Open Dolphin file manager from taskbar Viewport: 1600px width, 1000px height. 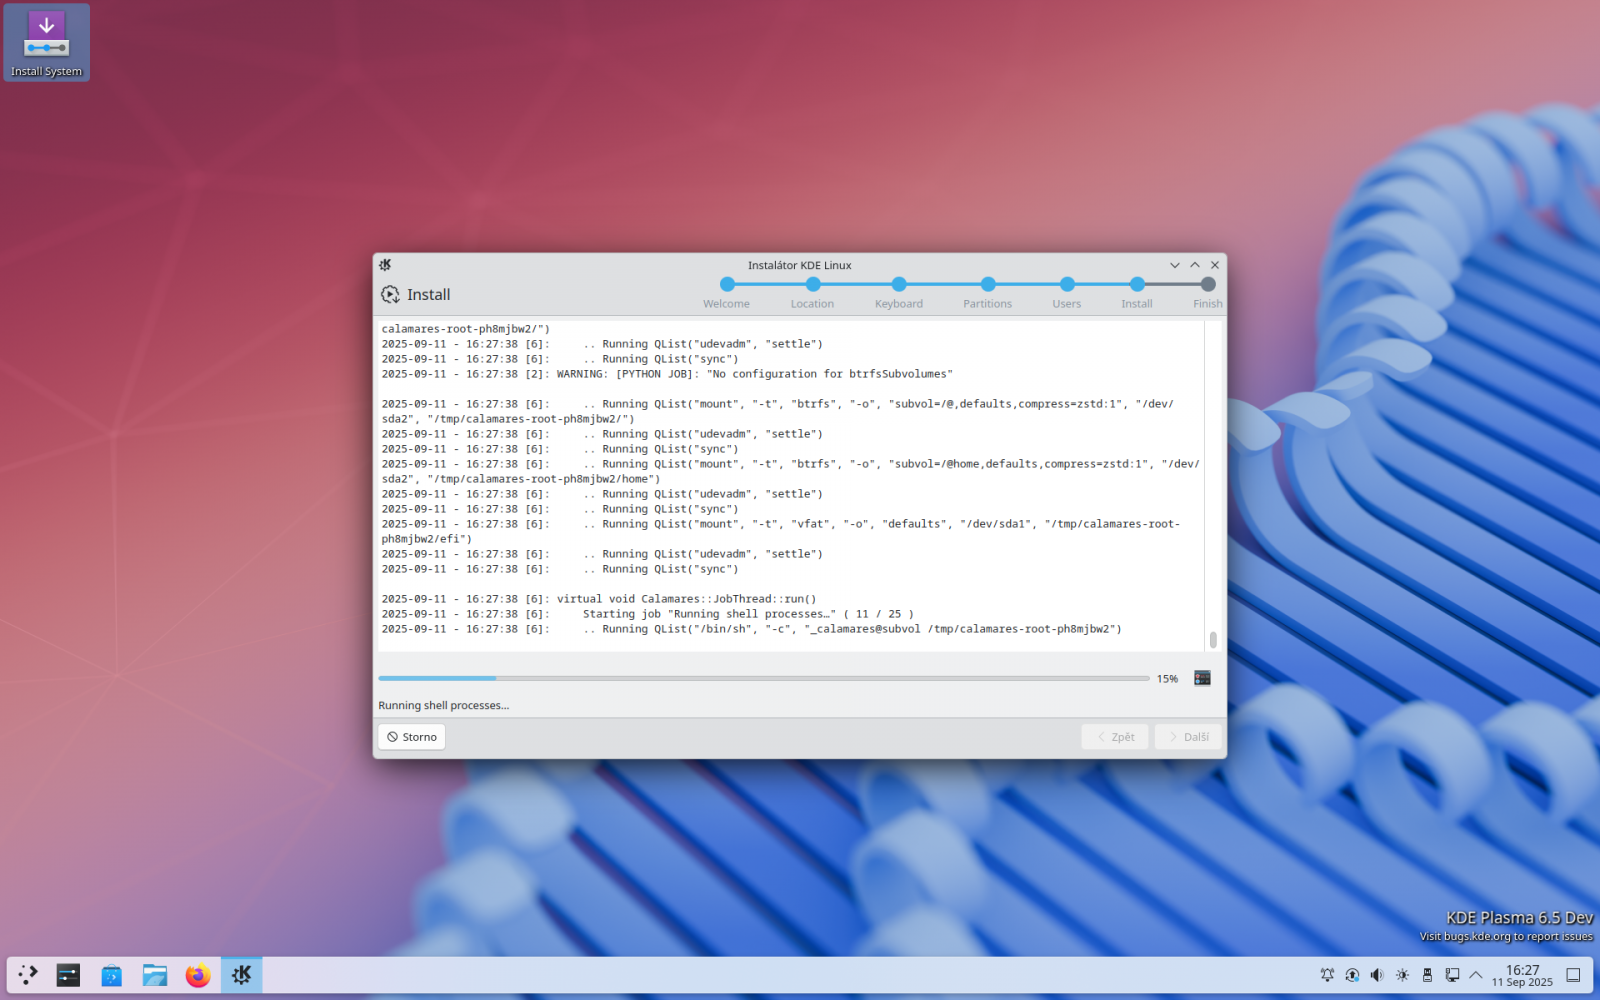tap(155, 975)
